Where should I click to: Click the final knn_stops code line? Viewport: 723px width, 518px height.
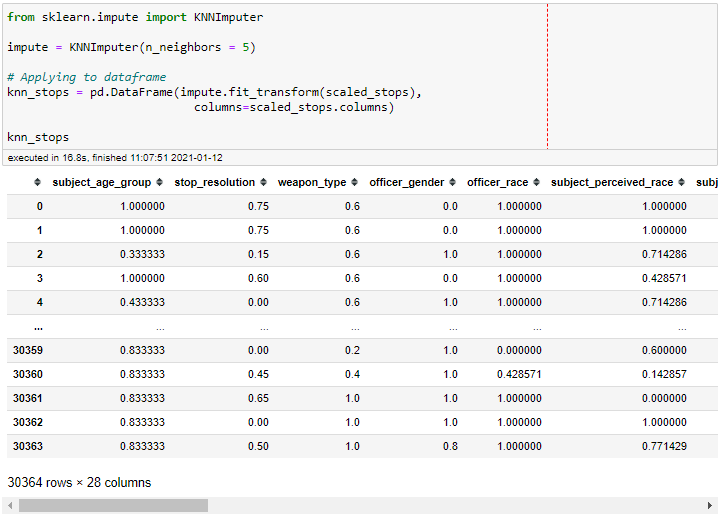pyautogui.click(x=38, y=137)
